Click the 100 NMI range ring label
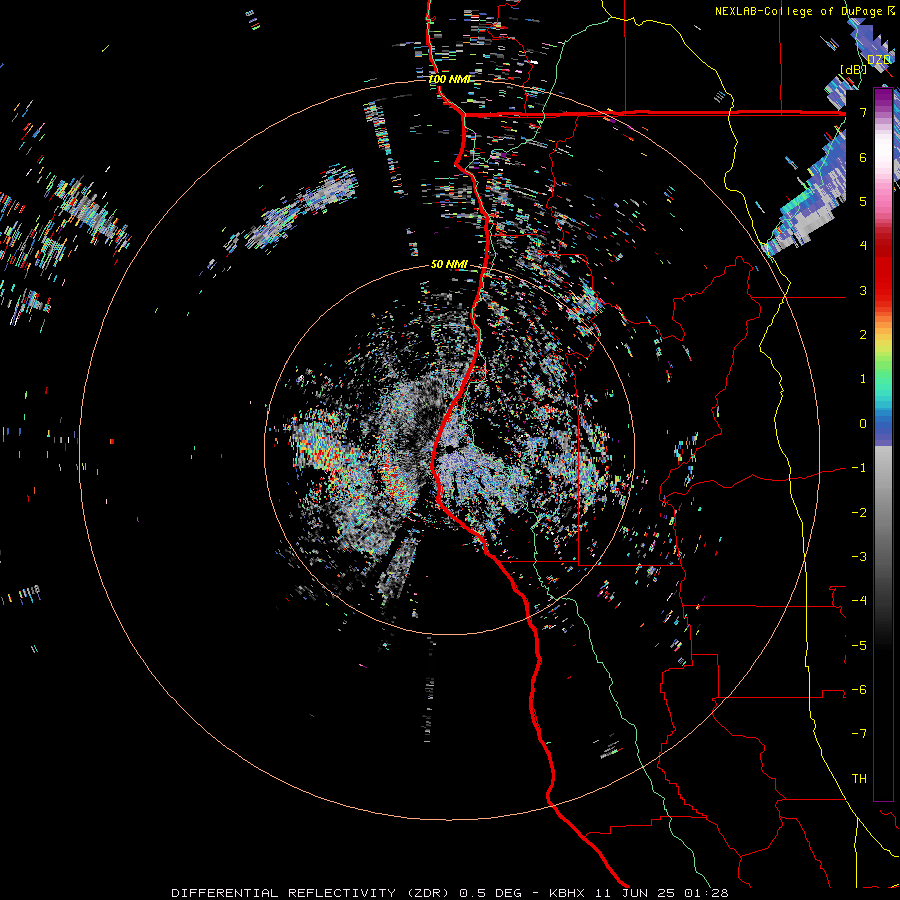The image size is (900, 900). coord(450,79)
